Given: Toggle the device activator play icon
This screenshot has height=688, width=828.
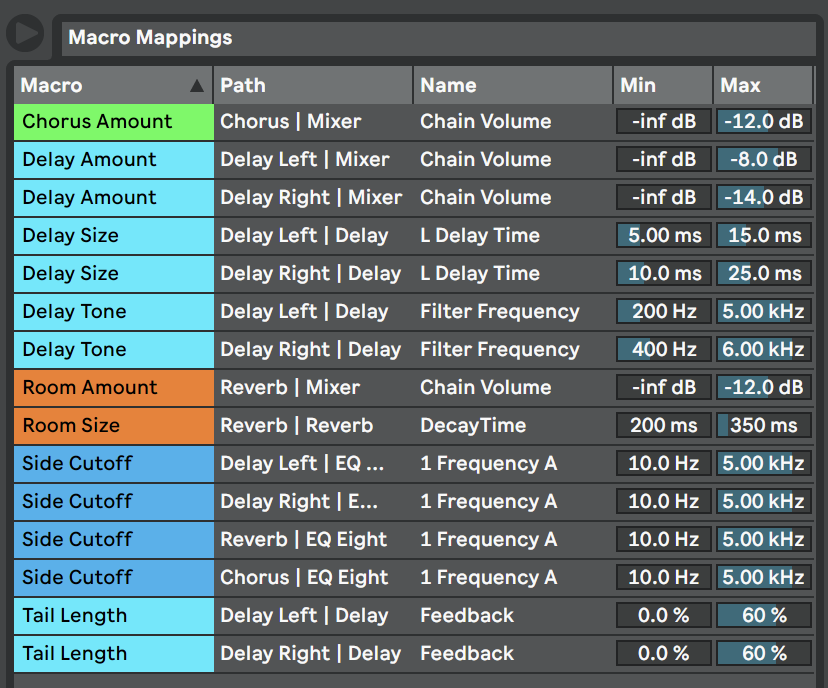Looking at the screenshot, I should point(25,33).
